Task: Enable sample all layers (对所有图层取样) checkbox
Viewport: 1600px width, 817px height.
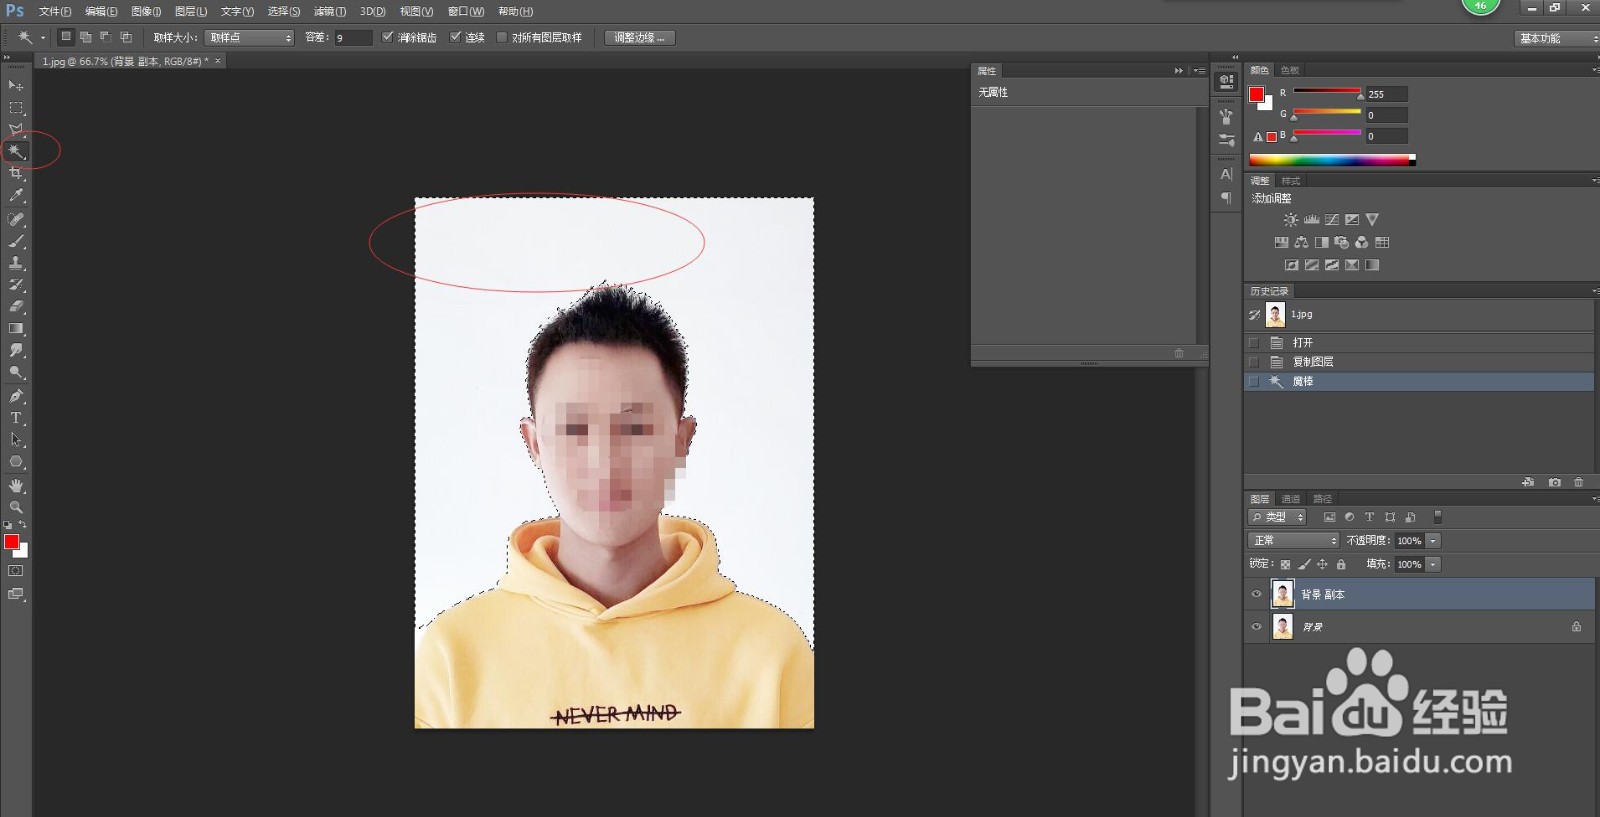Action: point(502,37)
